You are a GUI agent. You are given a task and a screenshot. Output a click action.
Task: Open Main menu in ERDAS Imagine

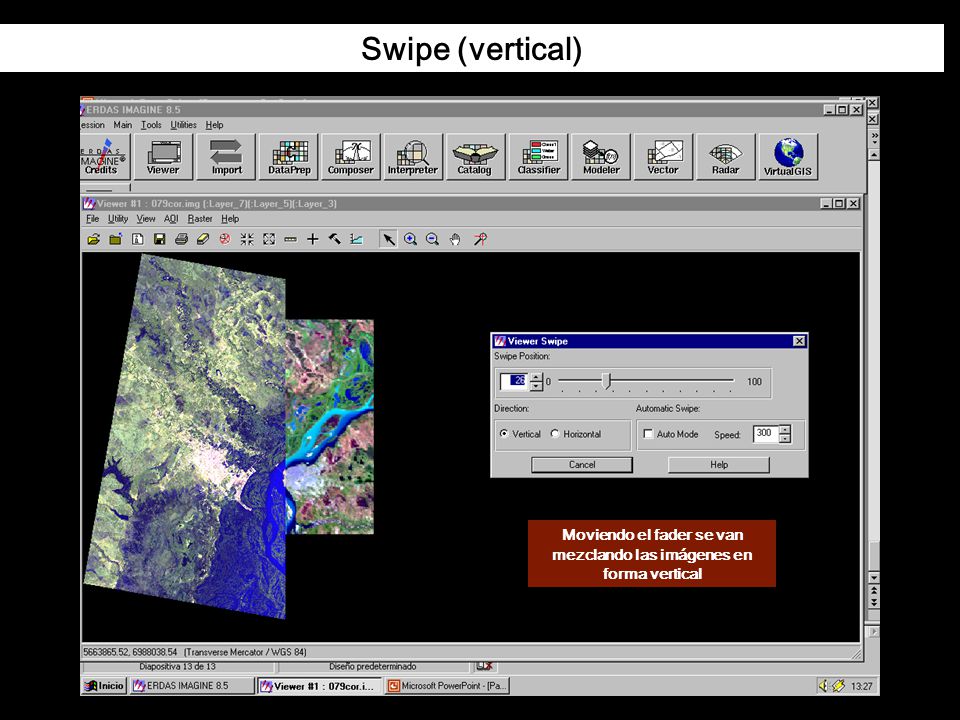click(x=122, y=125)
